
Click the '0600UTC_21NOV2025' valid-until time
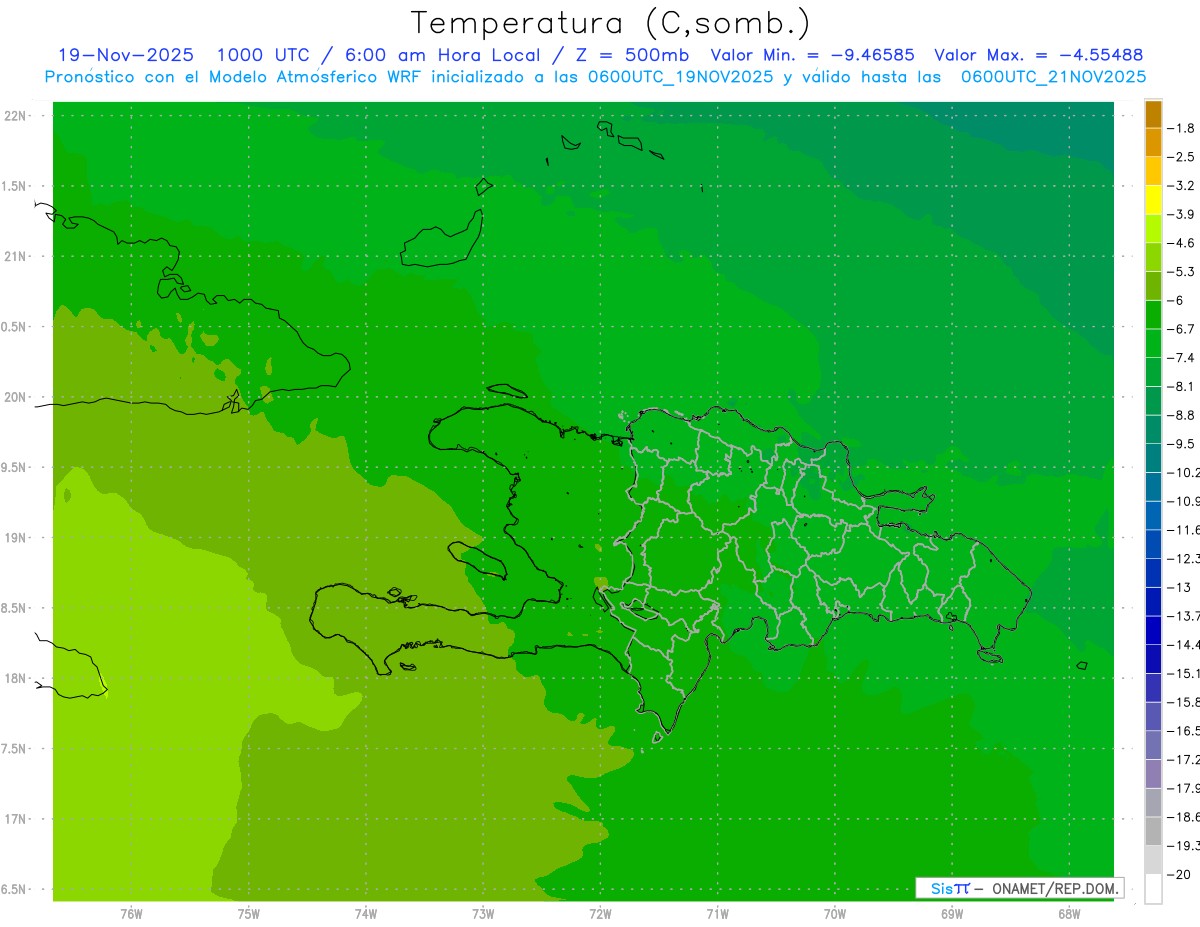1054,77
